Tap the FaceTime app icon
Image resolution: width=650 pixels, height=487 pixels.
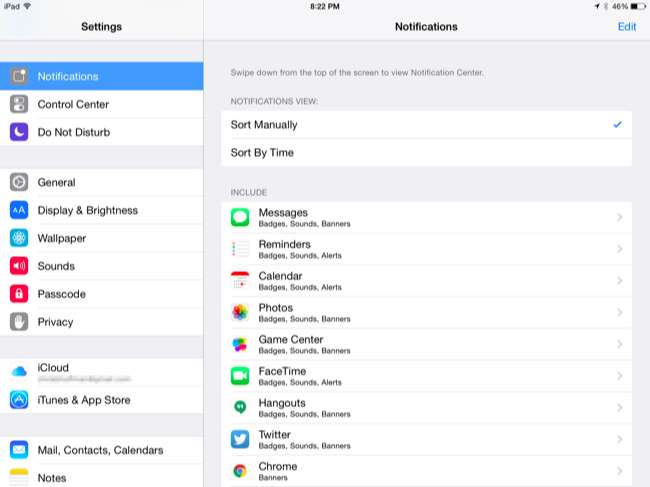240,376
